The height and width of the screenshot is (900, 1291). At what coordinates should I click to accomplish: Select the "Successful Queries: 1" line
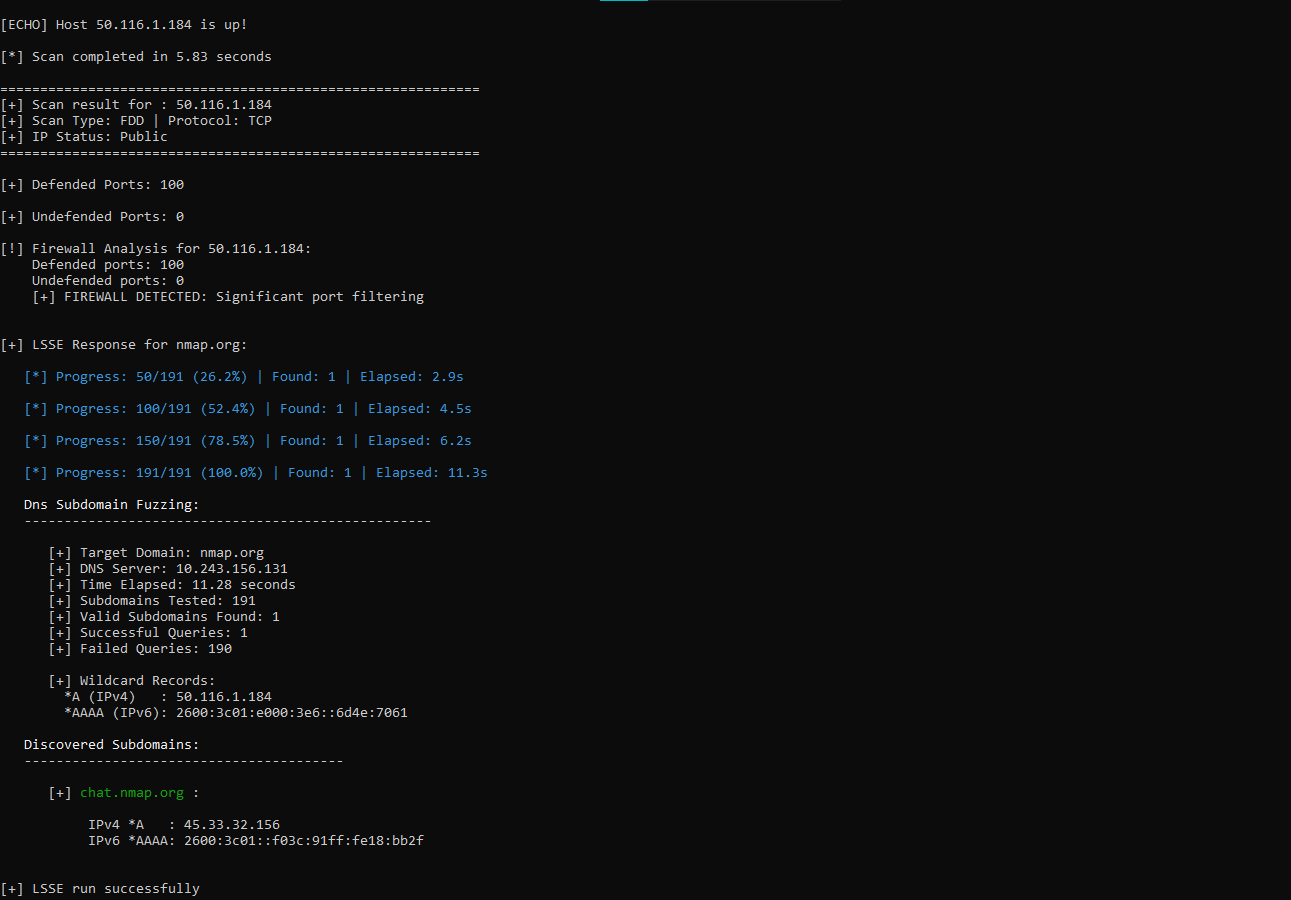pos(148,632)
